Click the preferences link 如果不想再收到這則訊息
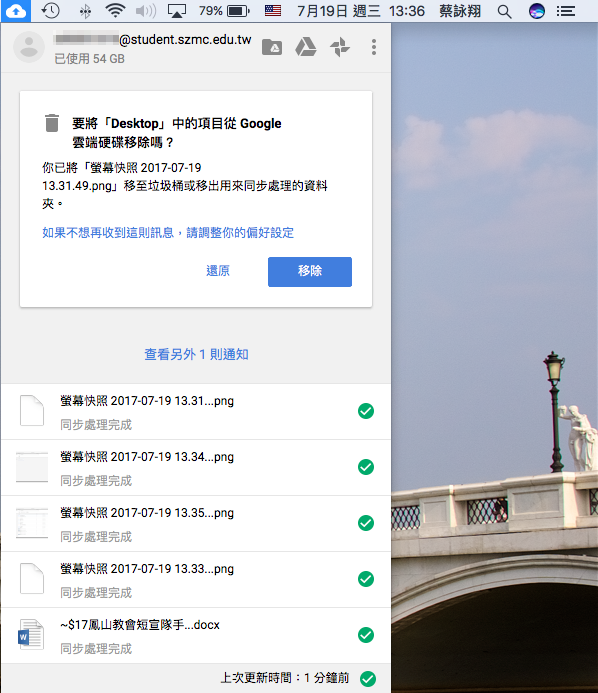 tap(168, 232)
